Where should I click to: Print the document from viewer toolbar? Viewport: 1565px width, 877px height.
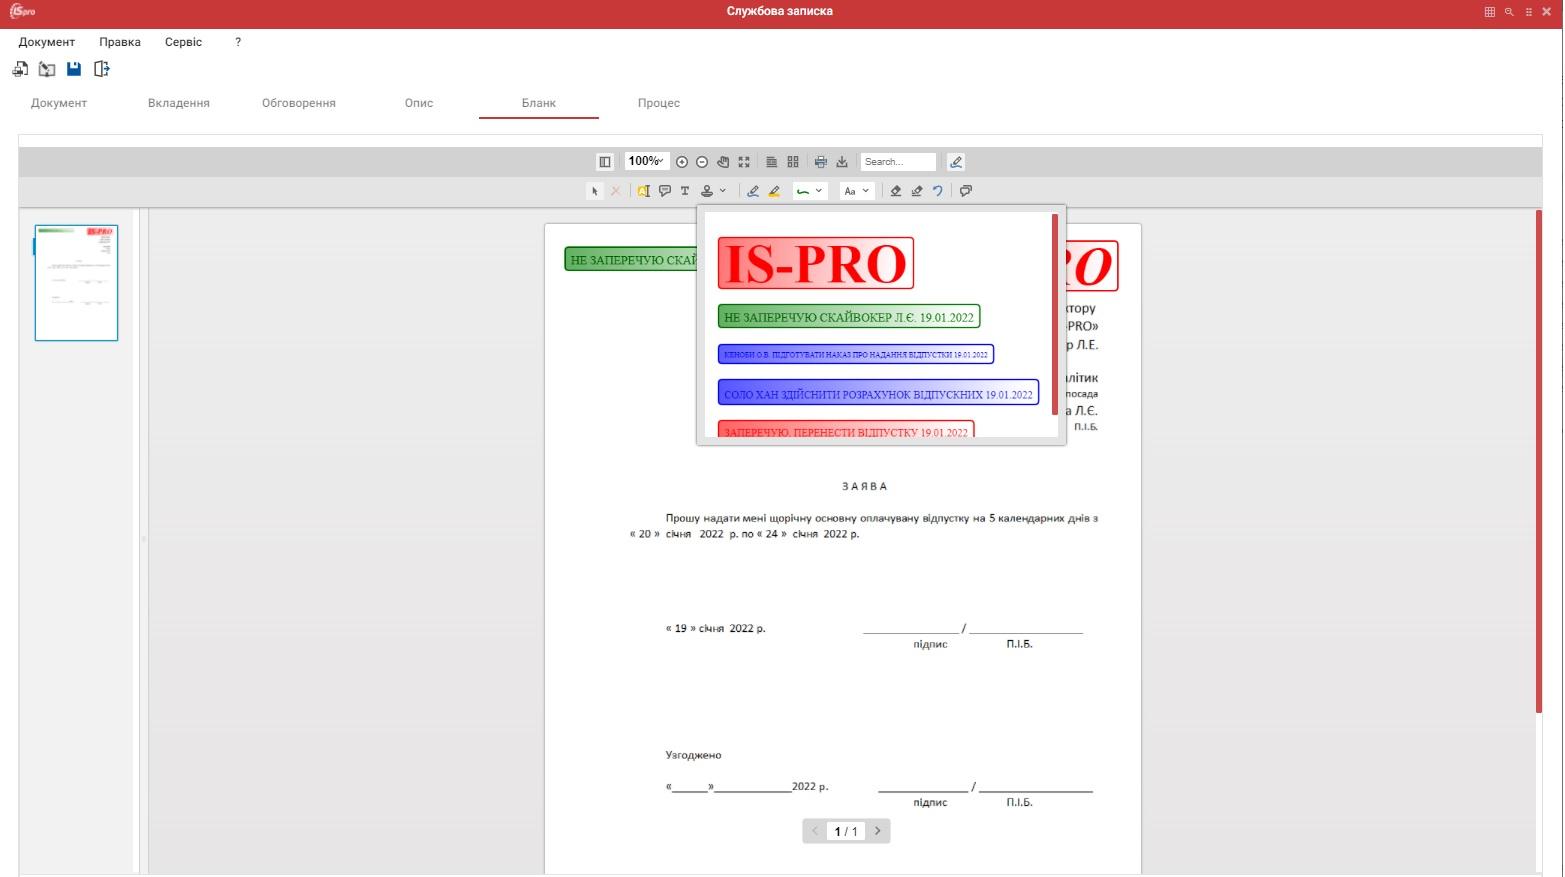[x=821, y=162]
